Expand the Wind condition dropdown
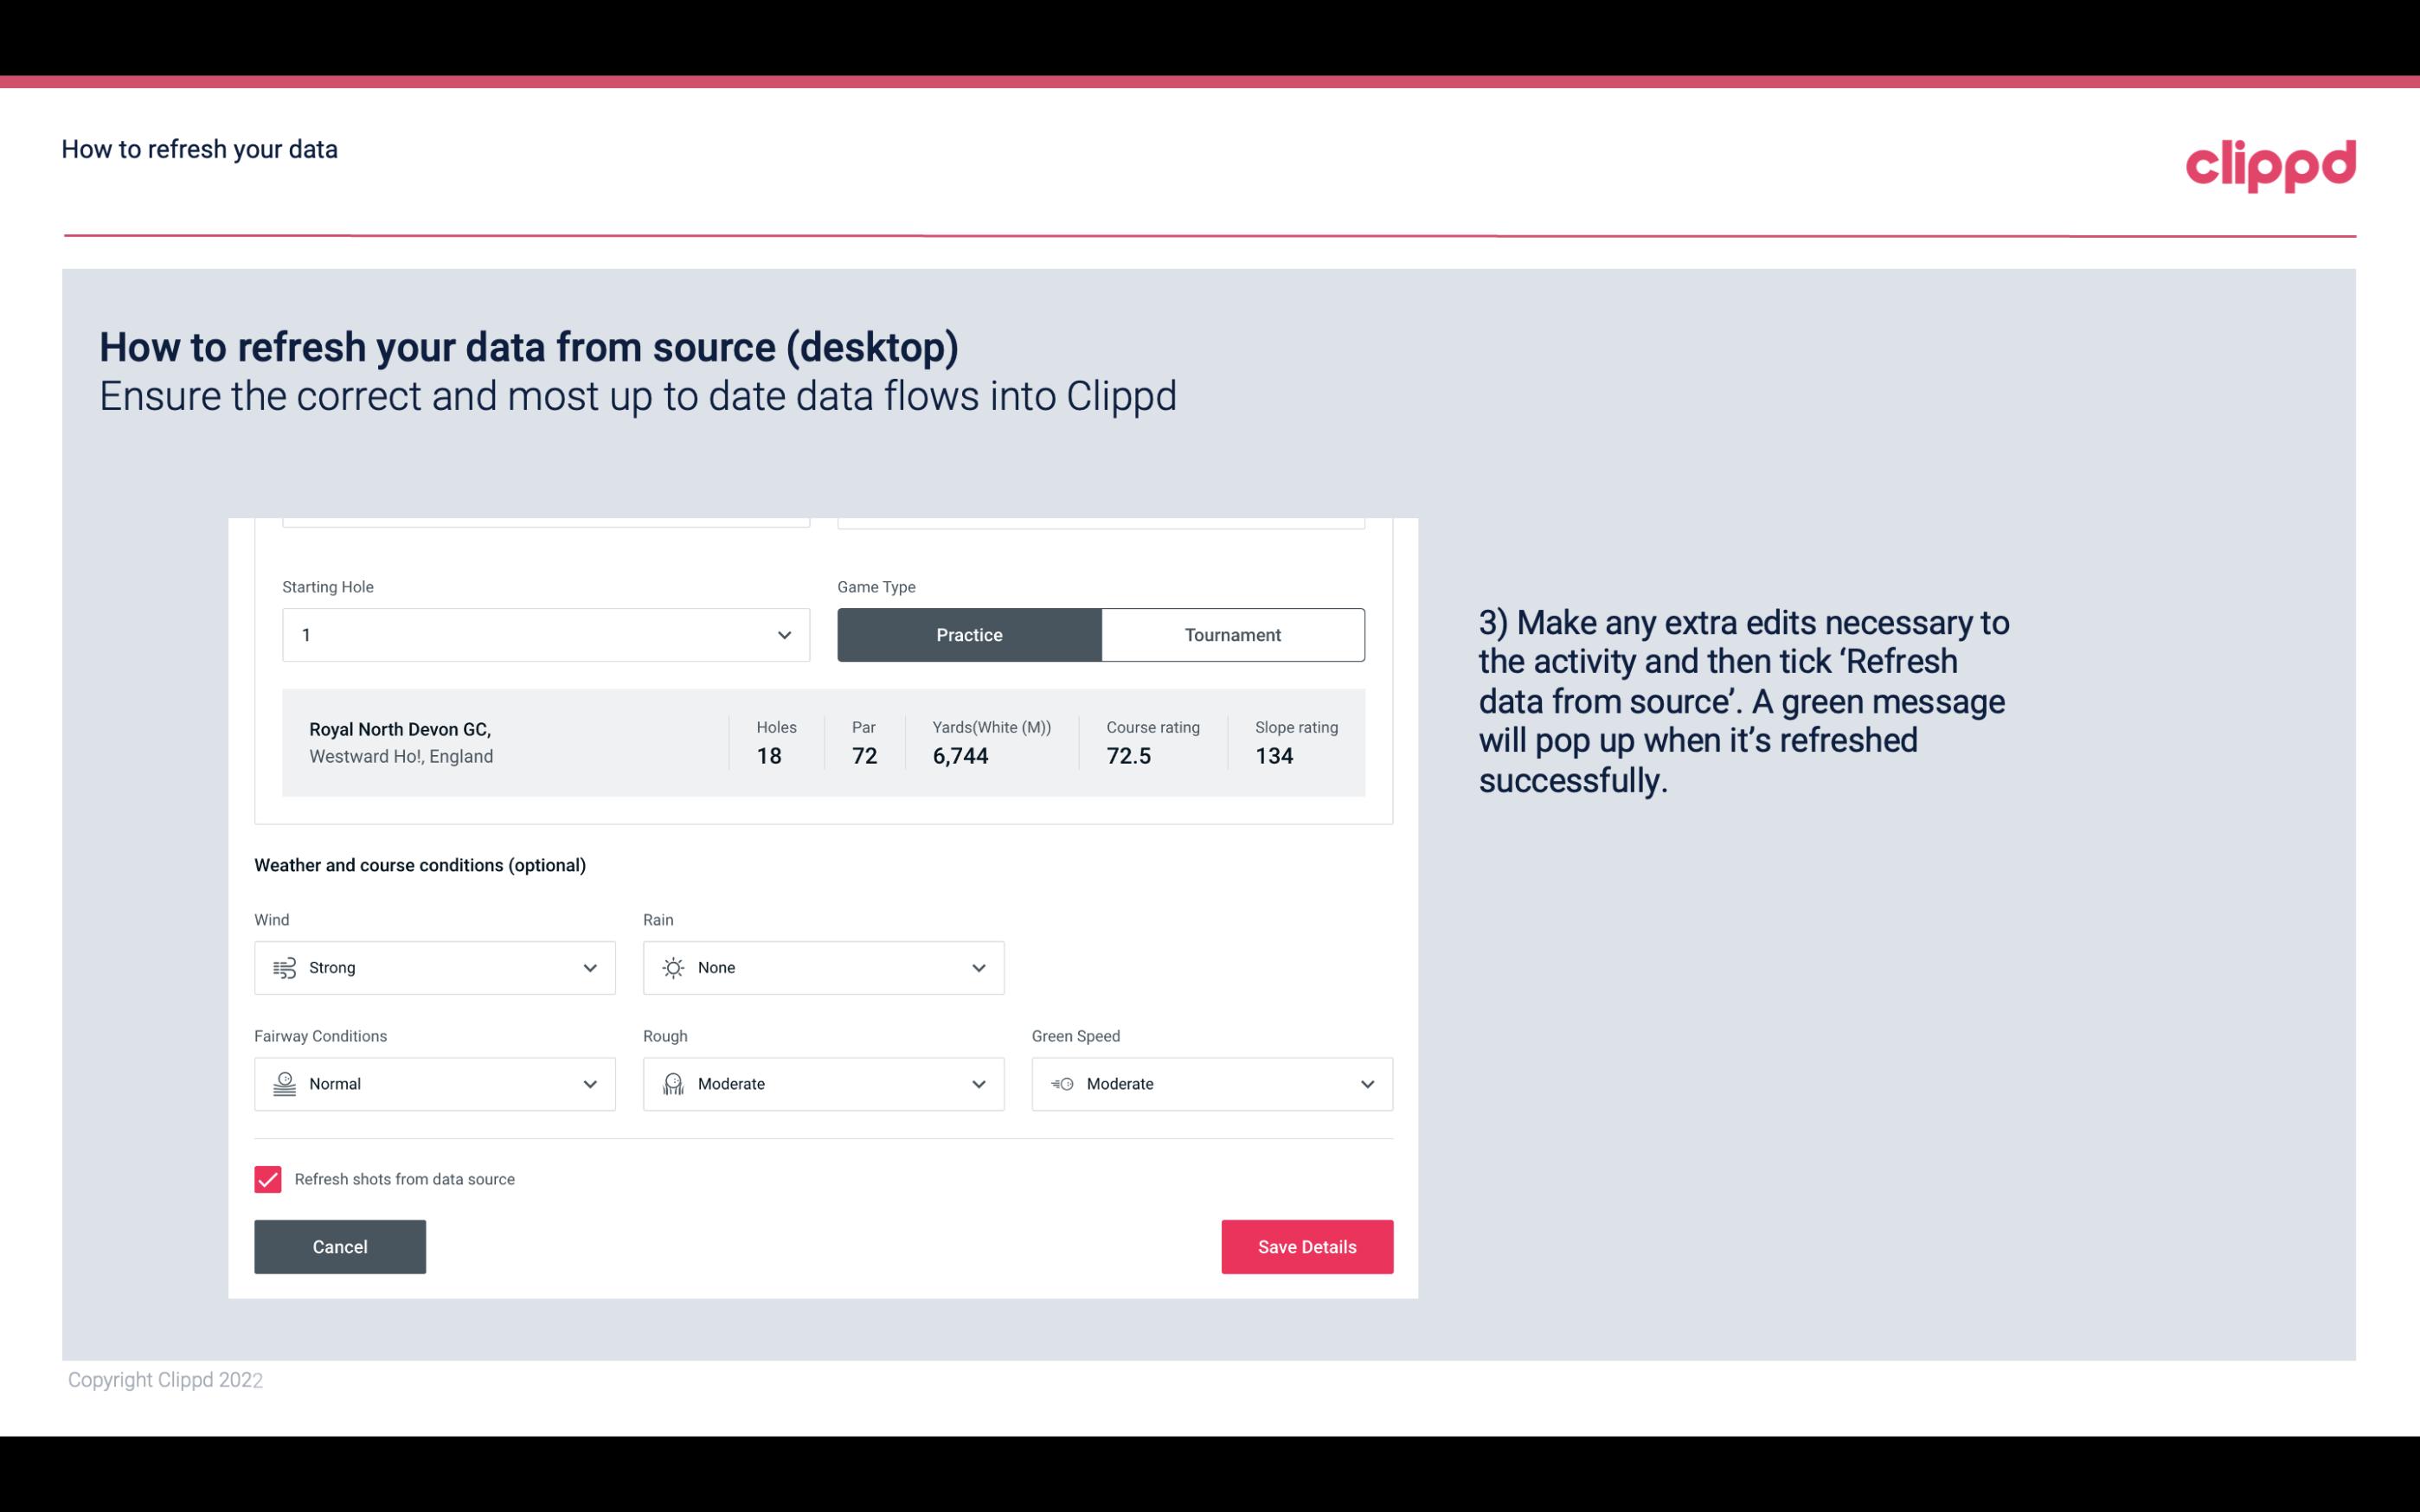The image size is (2420, 1512). (x=587, y=967)
